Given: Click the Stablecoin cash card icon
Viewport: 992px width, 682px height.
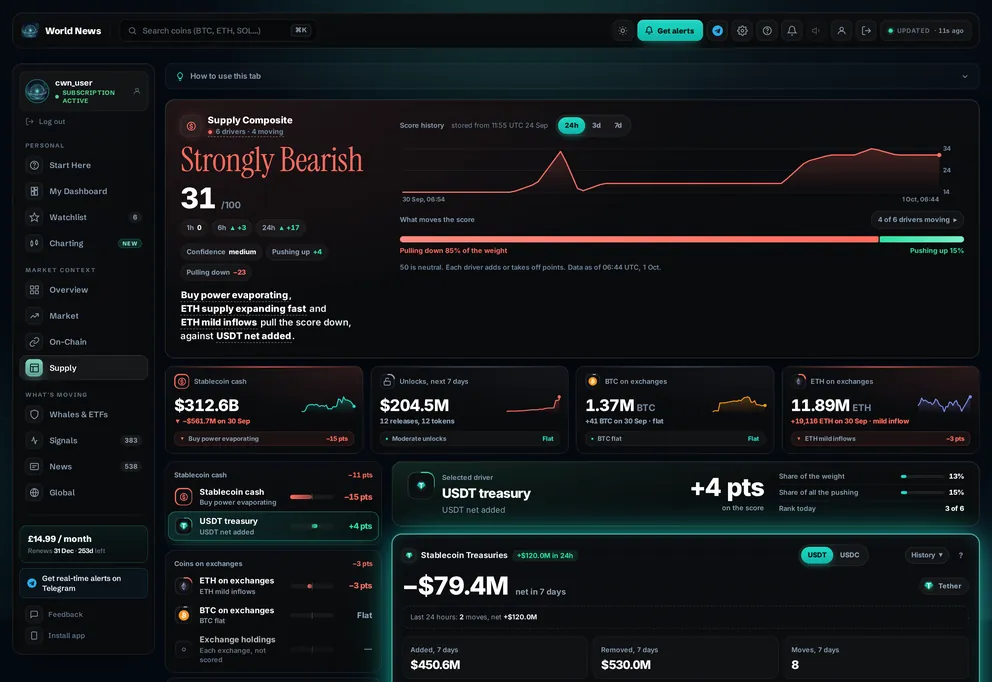Looking at the screenshot, I should click(x=182, y=381).
